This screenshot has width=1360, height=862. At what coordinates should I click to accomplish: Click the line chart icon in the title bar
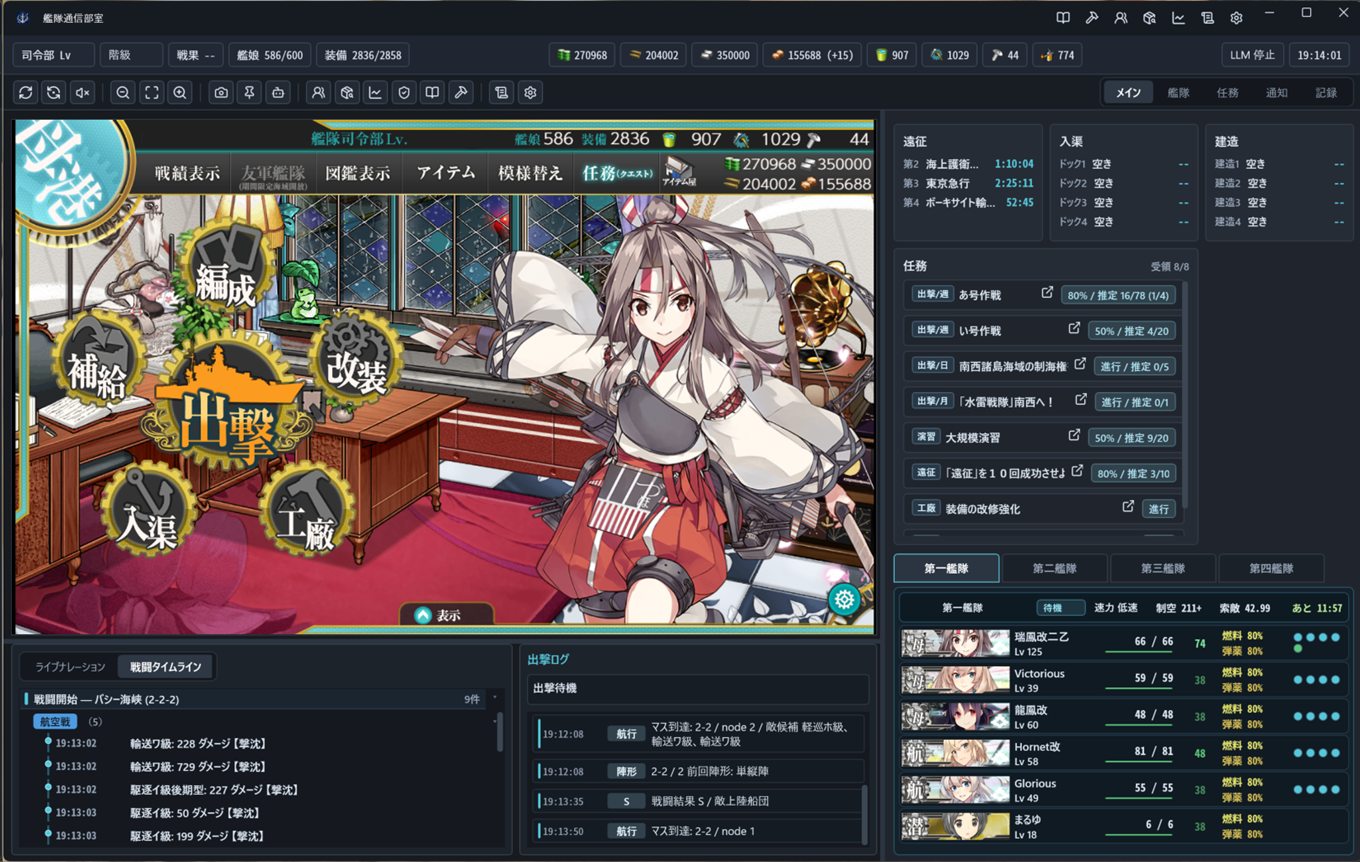coord(1179,17)
